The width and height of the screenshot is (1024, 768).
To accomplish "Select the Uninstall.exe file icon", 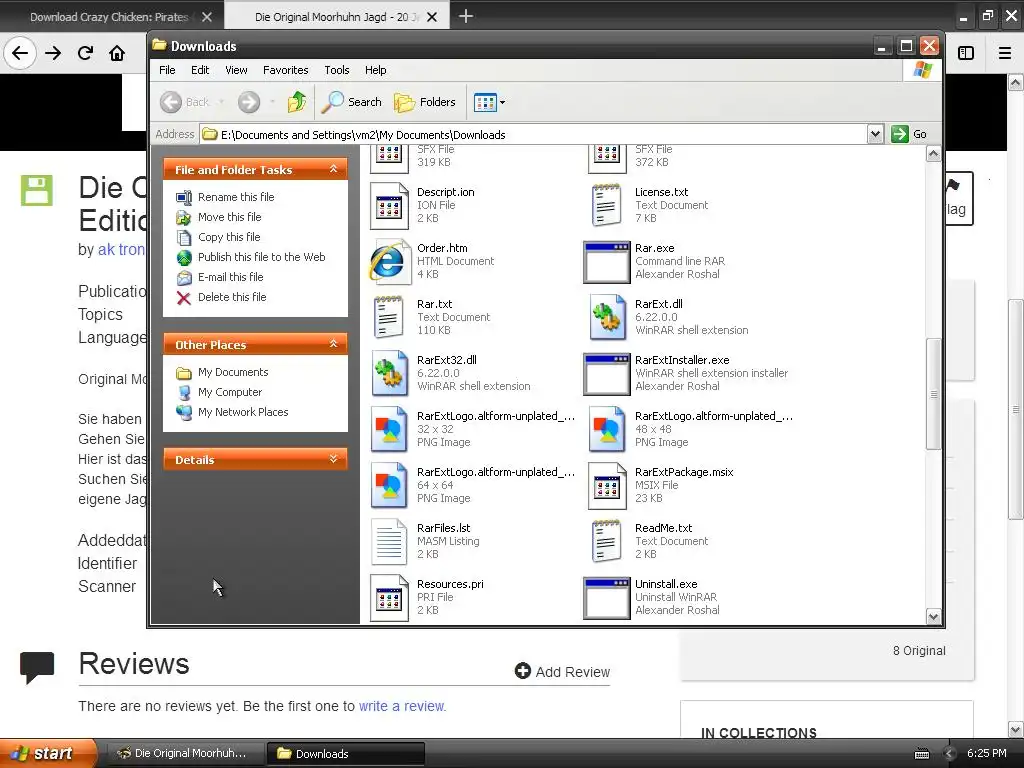I will (x=607, y=598).
